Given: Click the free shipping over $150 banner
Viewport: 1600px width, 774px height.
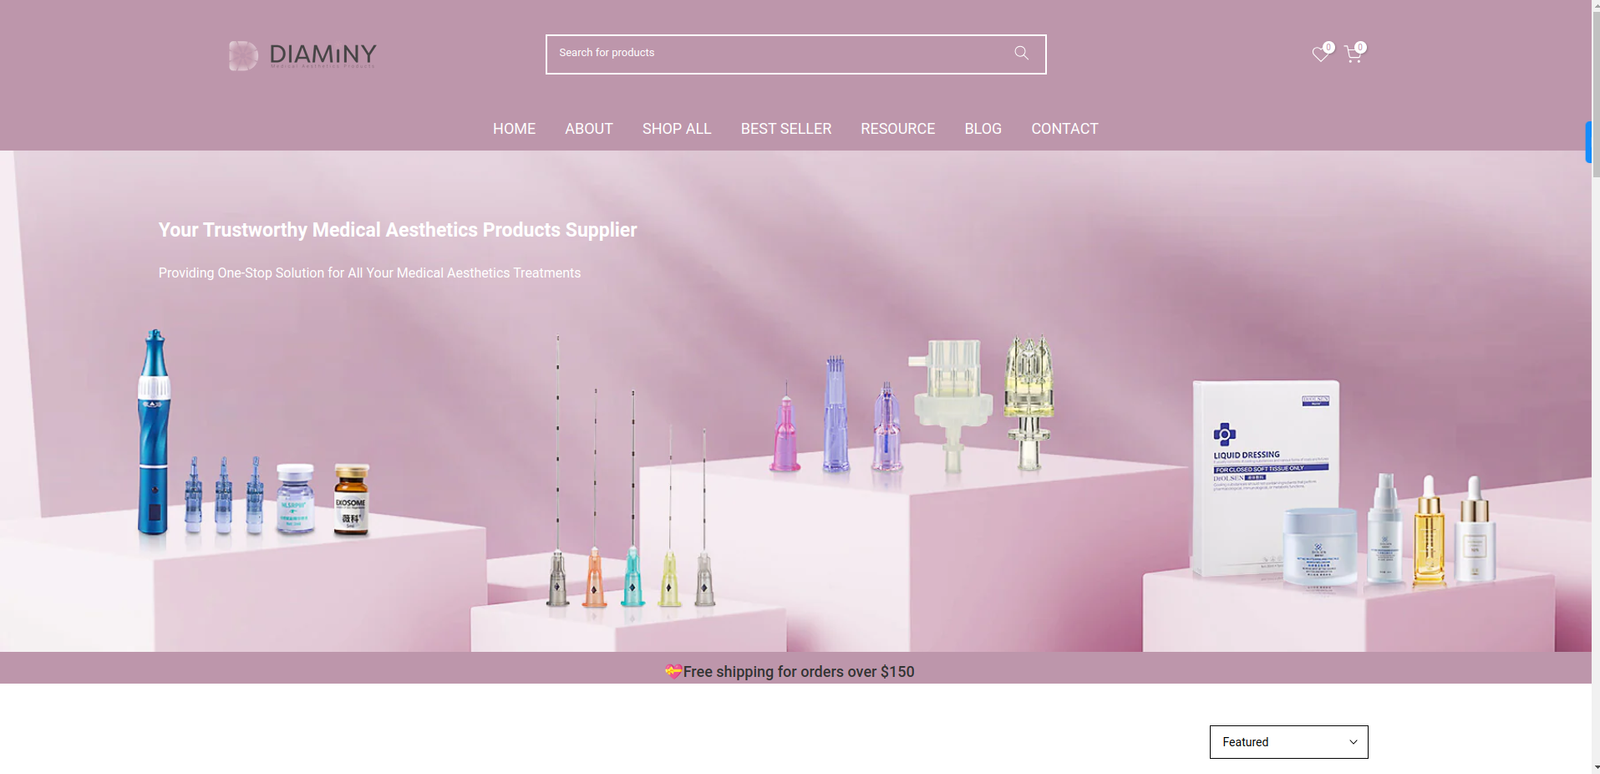Looking at the screenshot, I should [797, 671].
